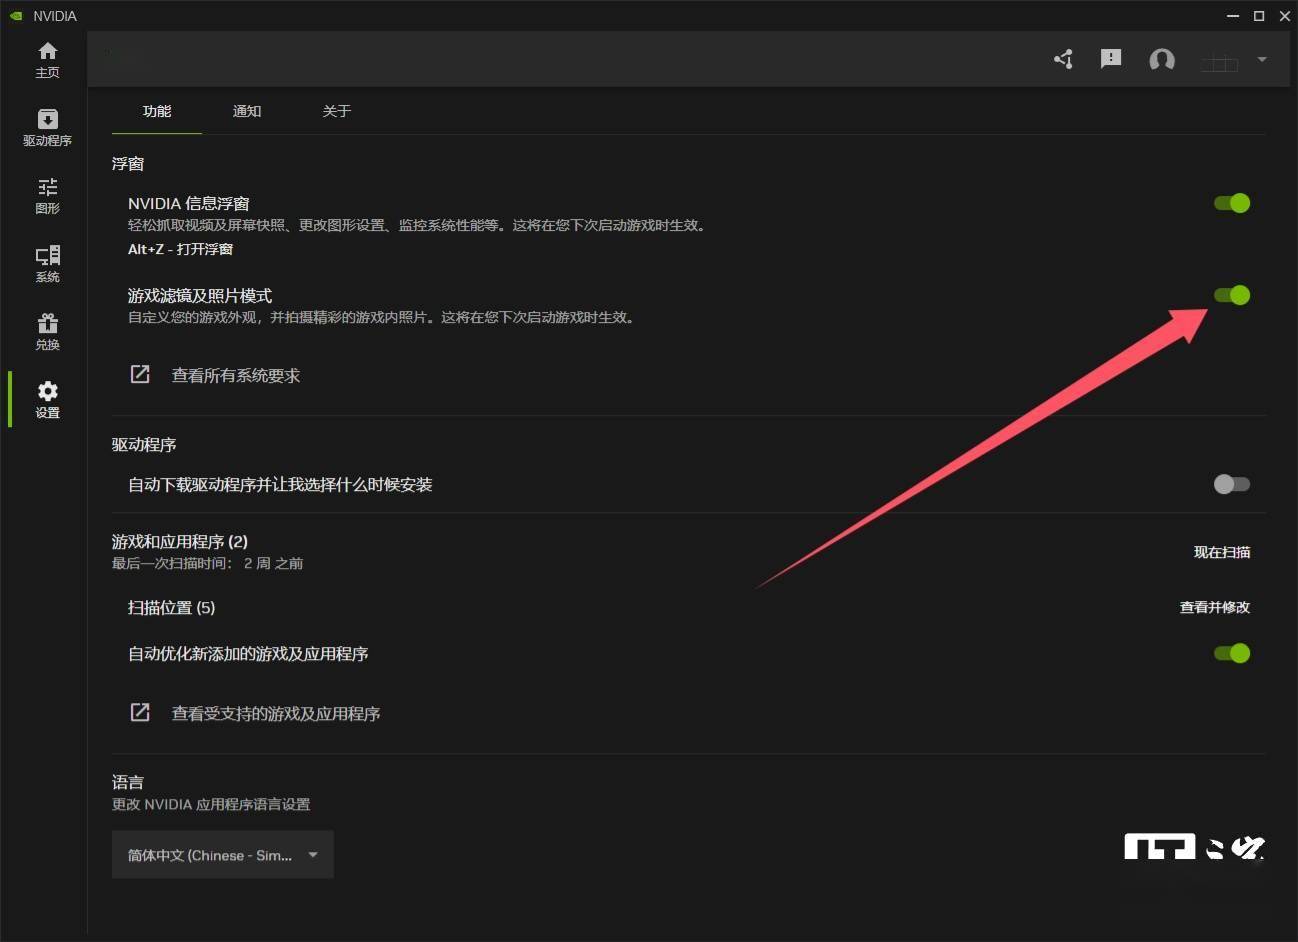Go to the 图形 graphics section

(47, 196)
